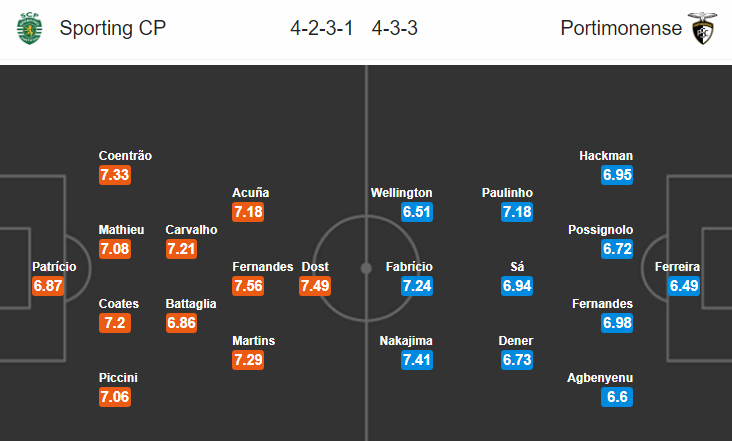Click the 4-2-3-1 formation text
732x441 pixels.
322,28
